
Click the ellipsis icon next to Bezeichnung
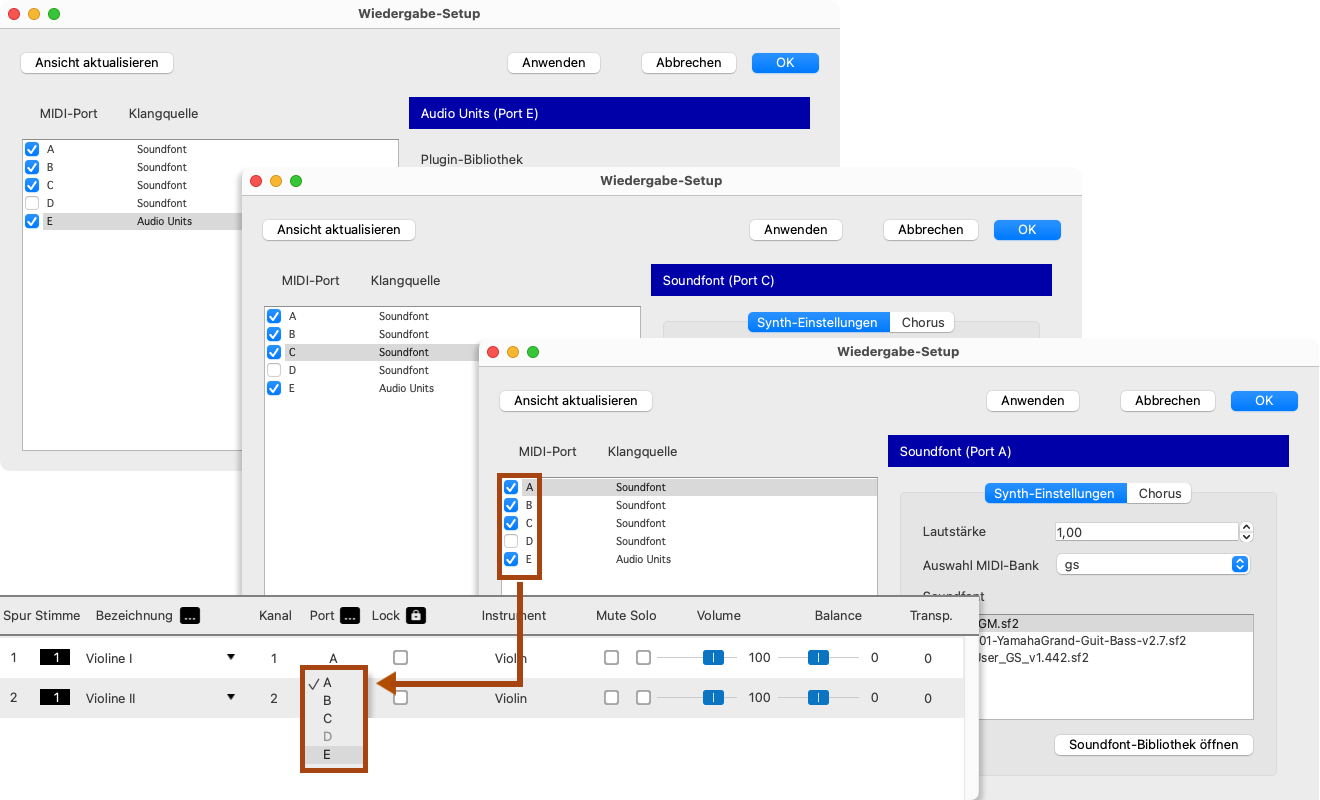pyautogui.click(x=190, y=616)
